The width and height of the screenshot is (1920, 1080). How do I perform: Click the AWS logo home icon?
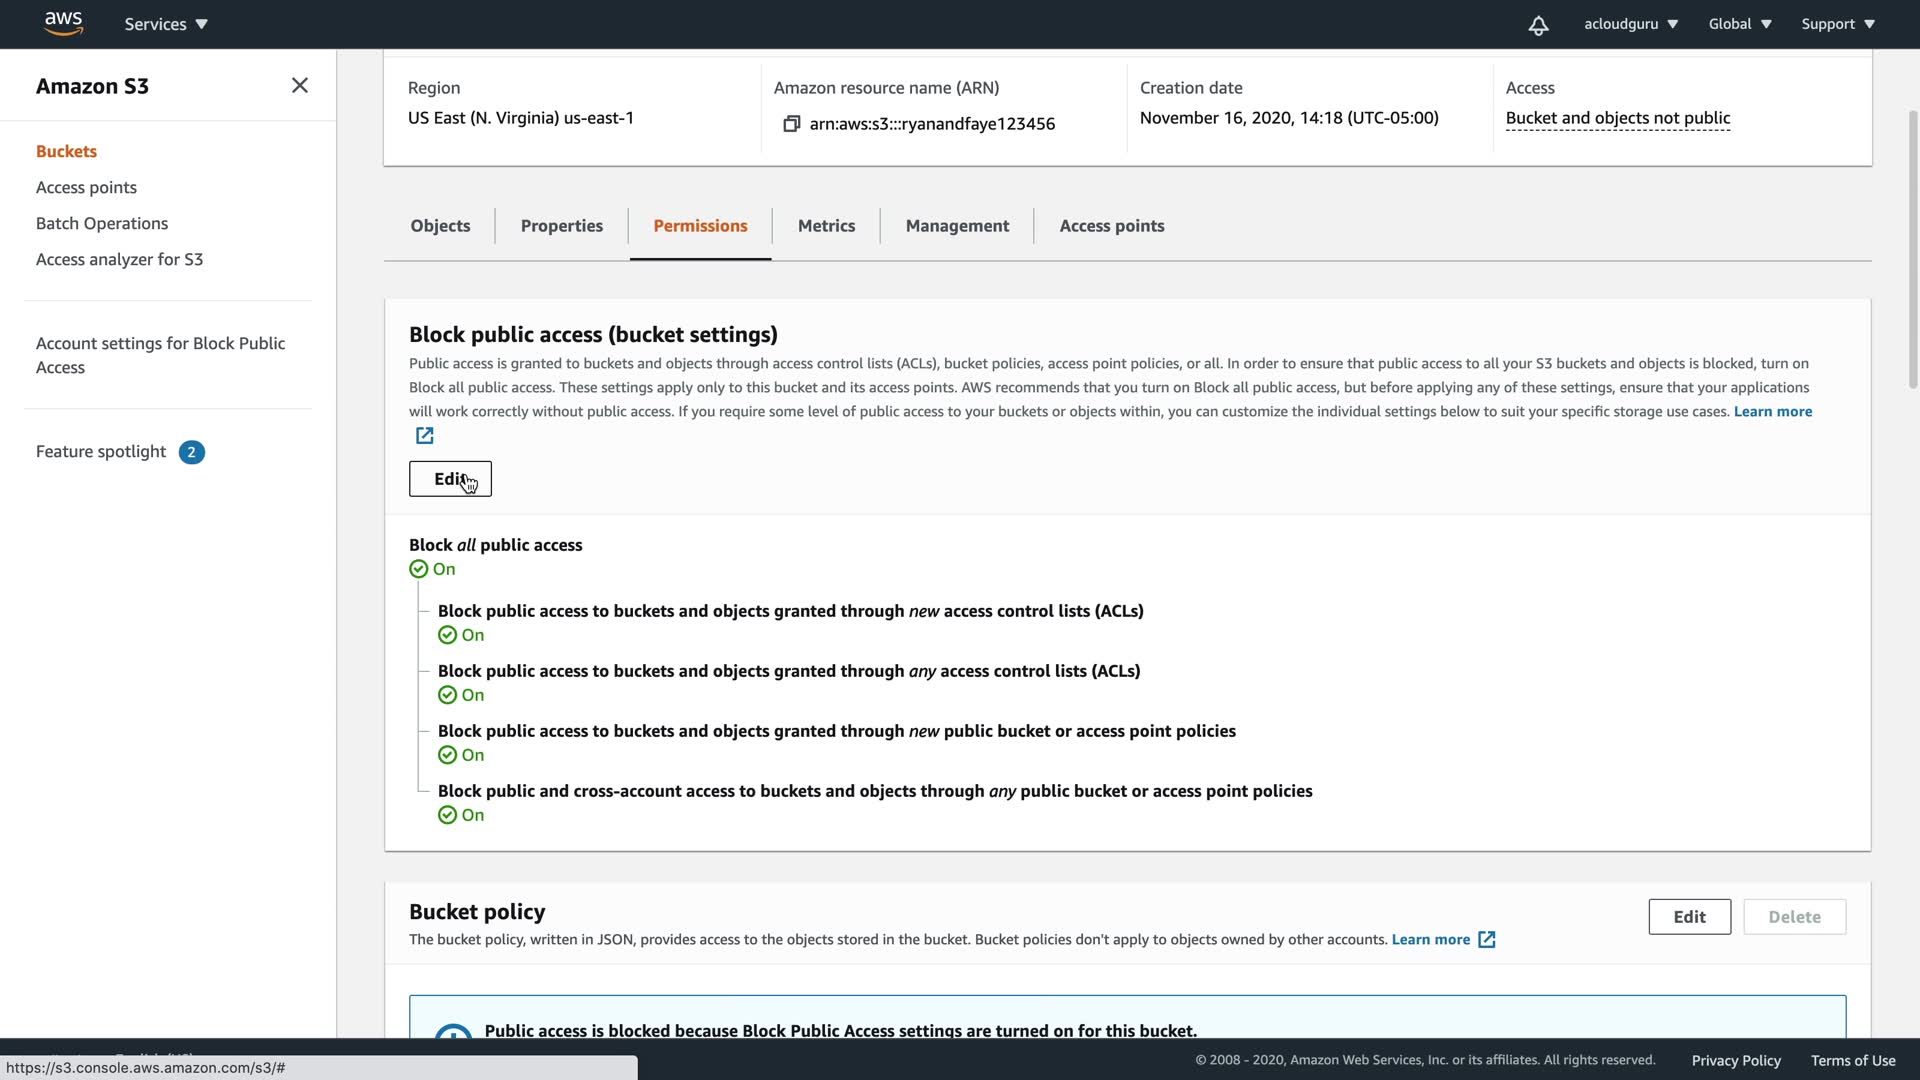coord(63,23)
